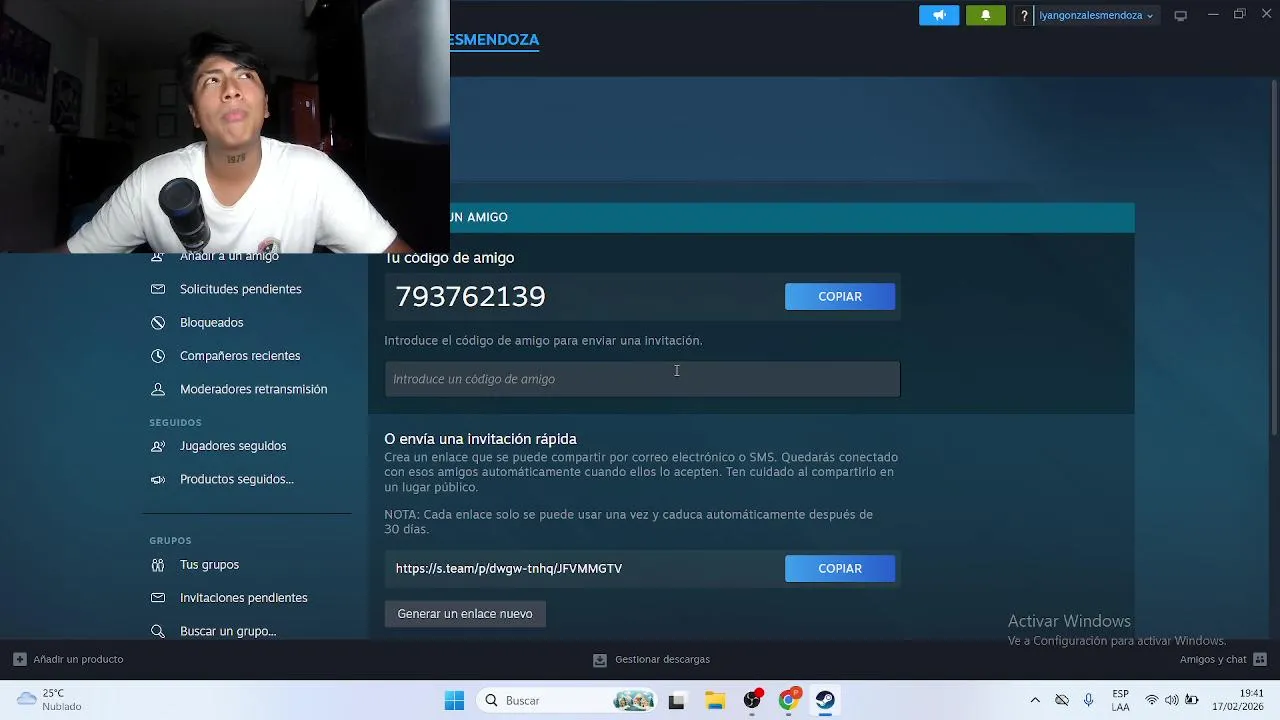Click the Amigos y chat grid icon
Screen dimensions: 1280x720
1260,659
